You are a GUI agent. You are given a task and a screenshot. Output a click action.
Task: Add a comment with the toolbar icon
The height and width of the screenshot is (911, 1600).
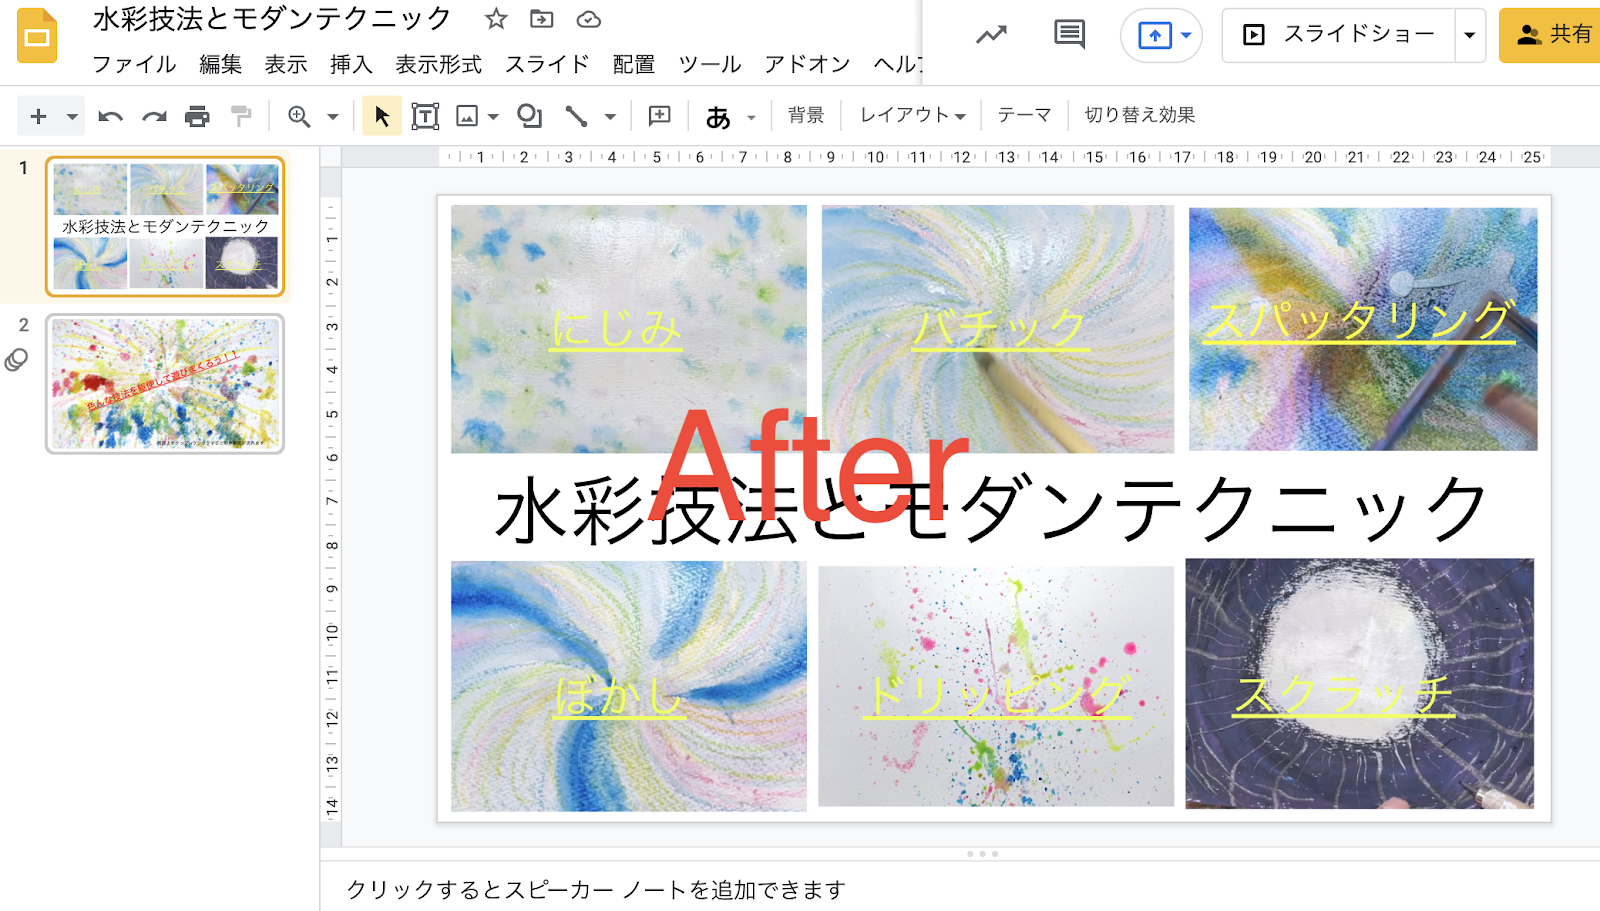click(x=659, y=116)
